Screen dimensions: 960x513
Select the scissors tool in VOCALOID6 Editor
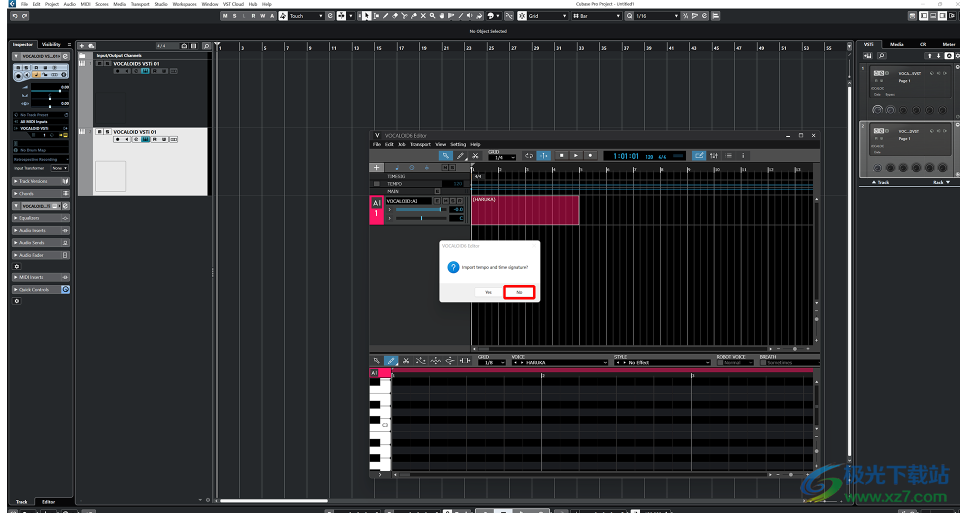pos(475,155)
